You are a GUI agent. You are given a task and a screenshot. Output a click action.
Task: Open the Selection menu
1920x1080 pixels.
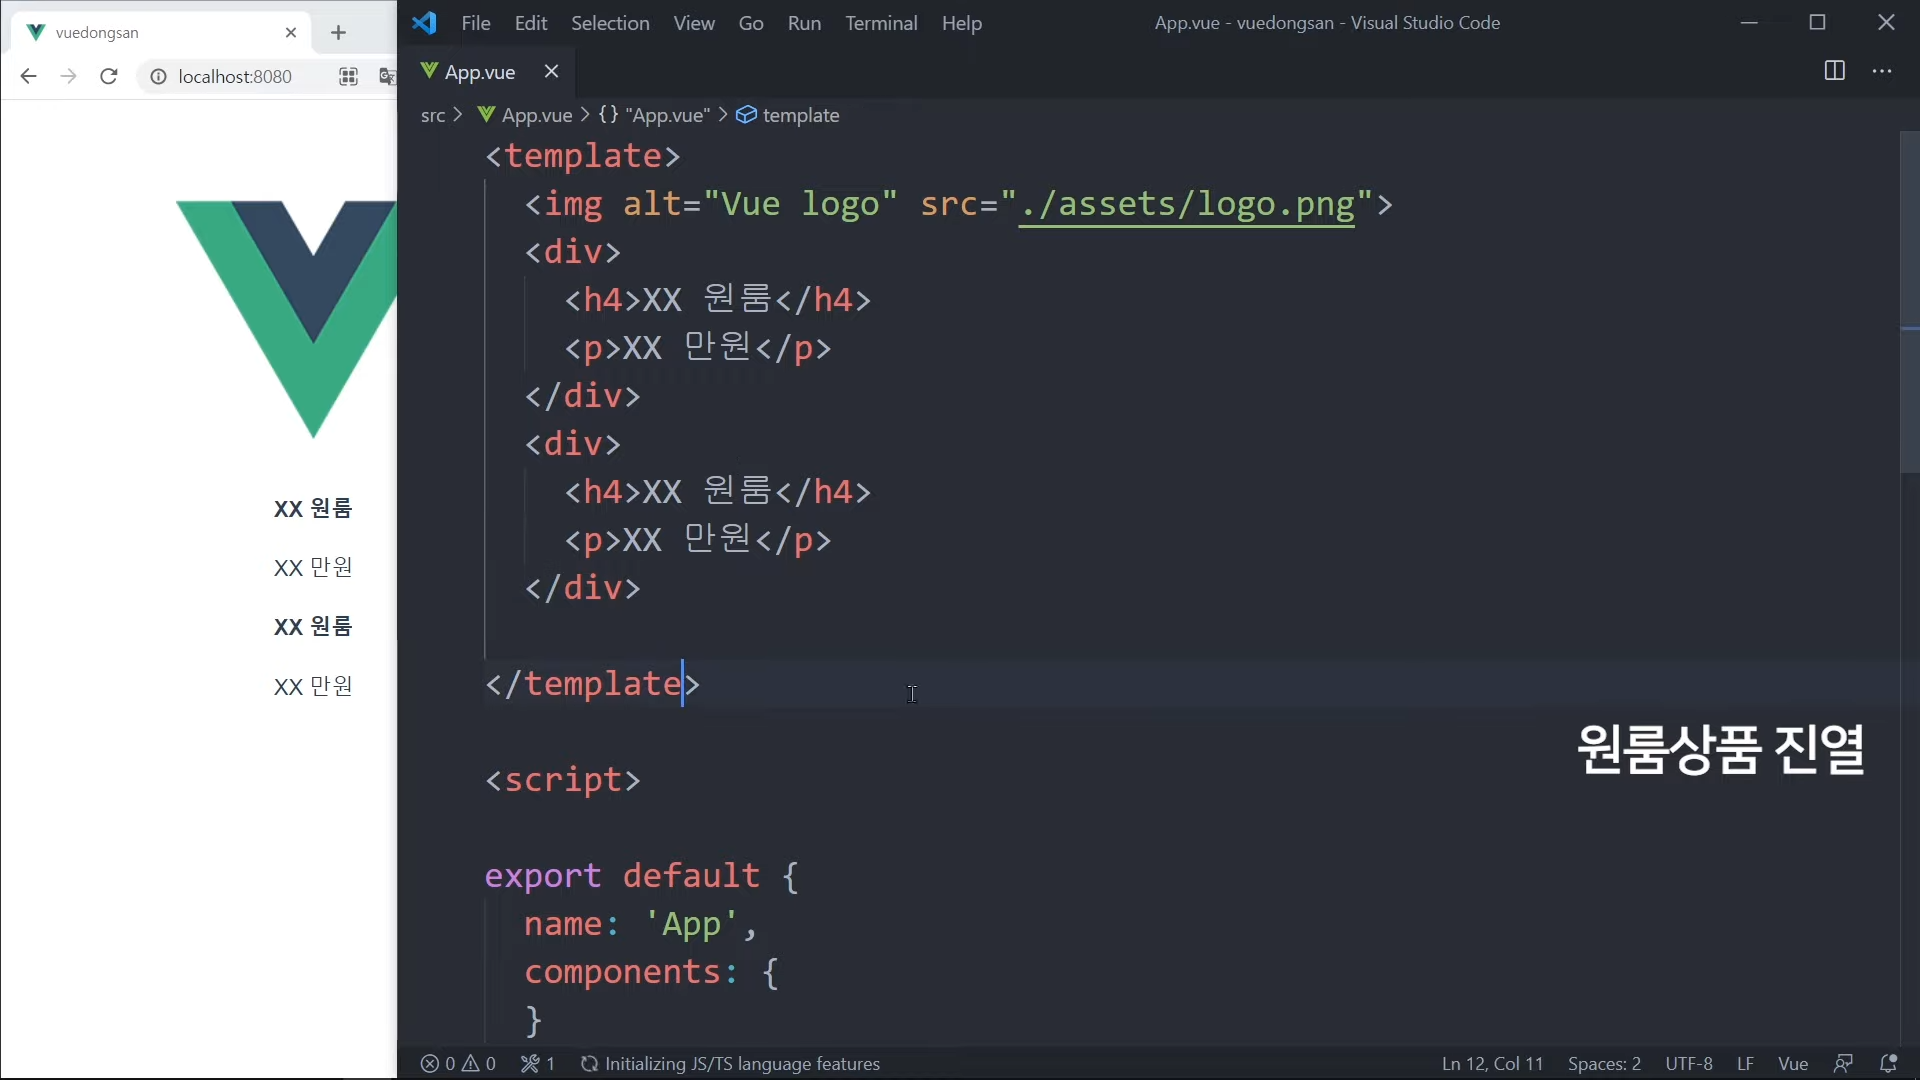point(609,23)
